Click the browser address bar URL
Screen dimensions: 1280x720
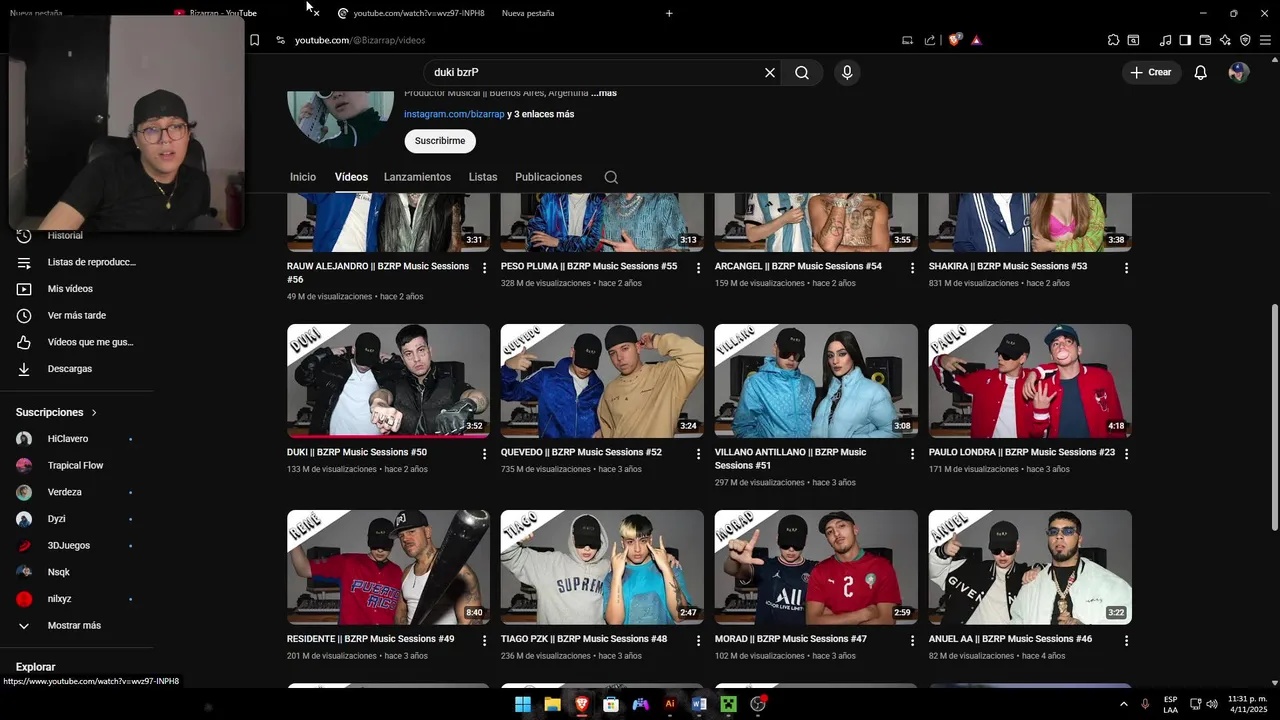(360, 40)
